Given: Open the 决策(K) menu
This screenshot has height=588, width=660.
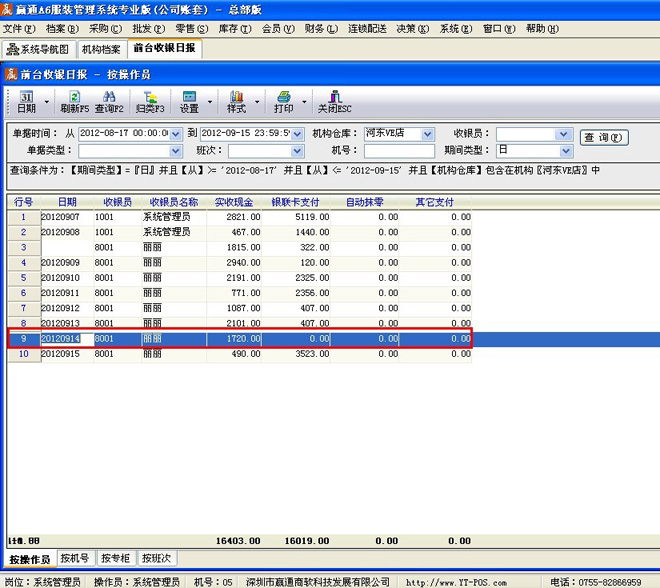Looking at the screenshot, I should [412, 29].
